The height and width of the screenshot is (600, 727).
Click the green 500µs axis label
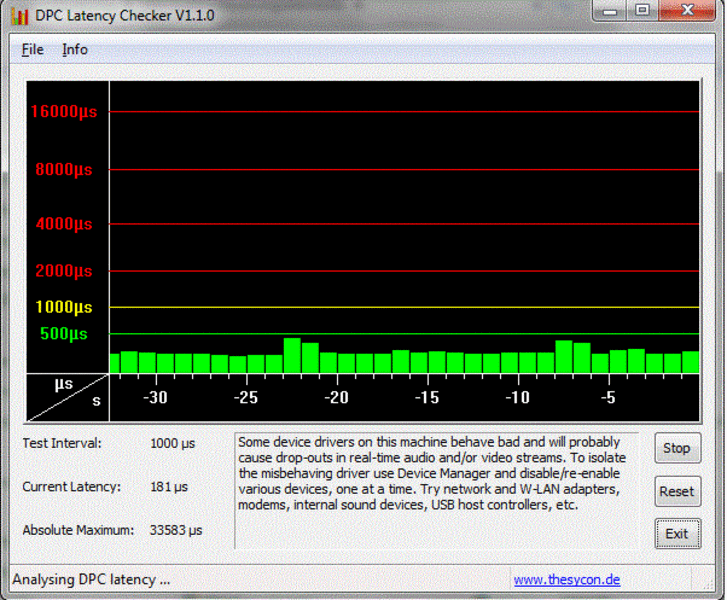point(64,333)
